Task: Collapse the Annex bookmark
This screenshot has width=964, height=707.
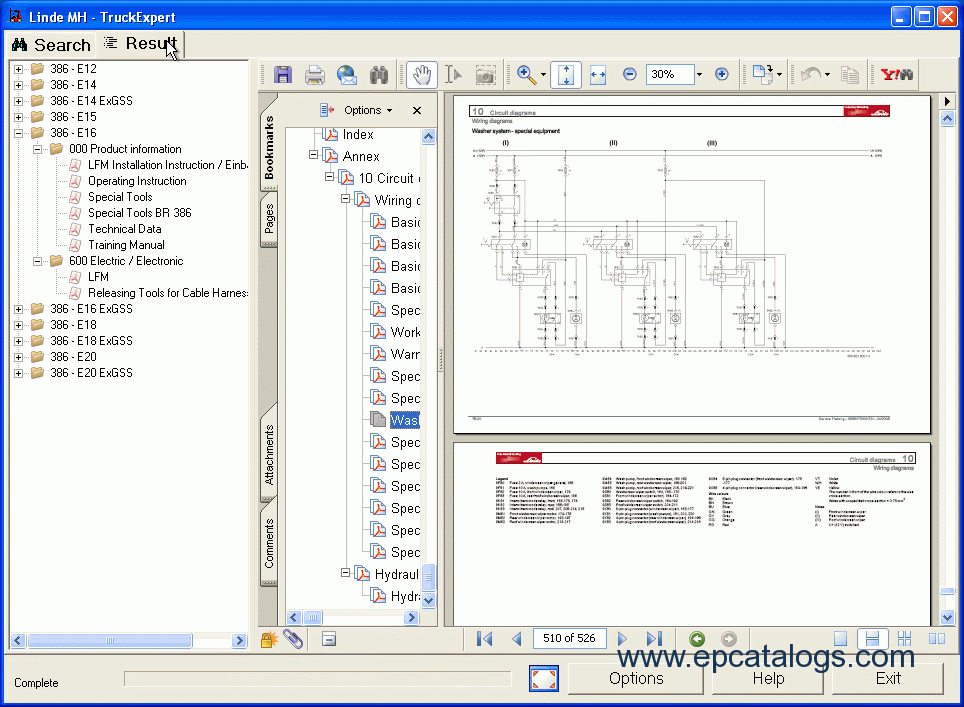Action: pyautogui.click(x=314, y=155)
